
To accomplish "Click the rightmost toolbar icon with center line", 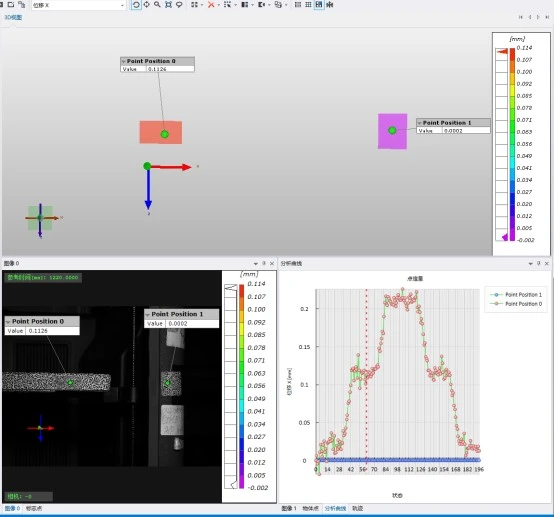I will click(x=330, y=5).
